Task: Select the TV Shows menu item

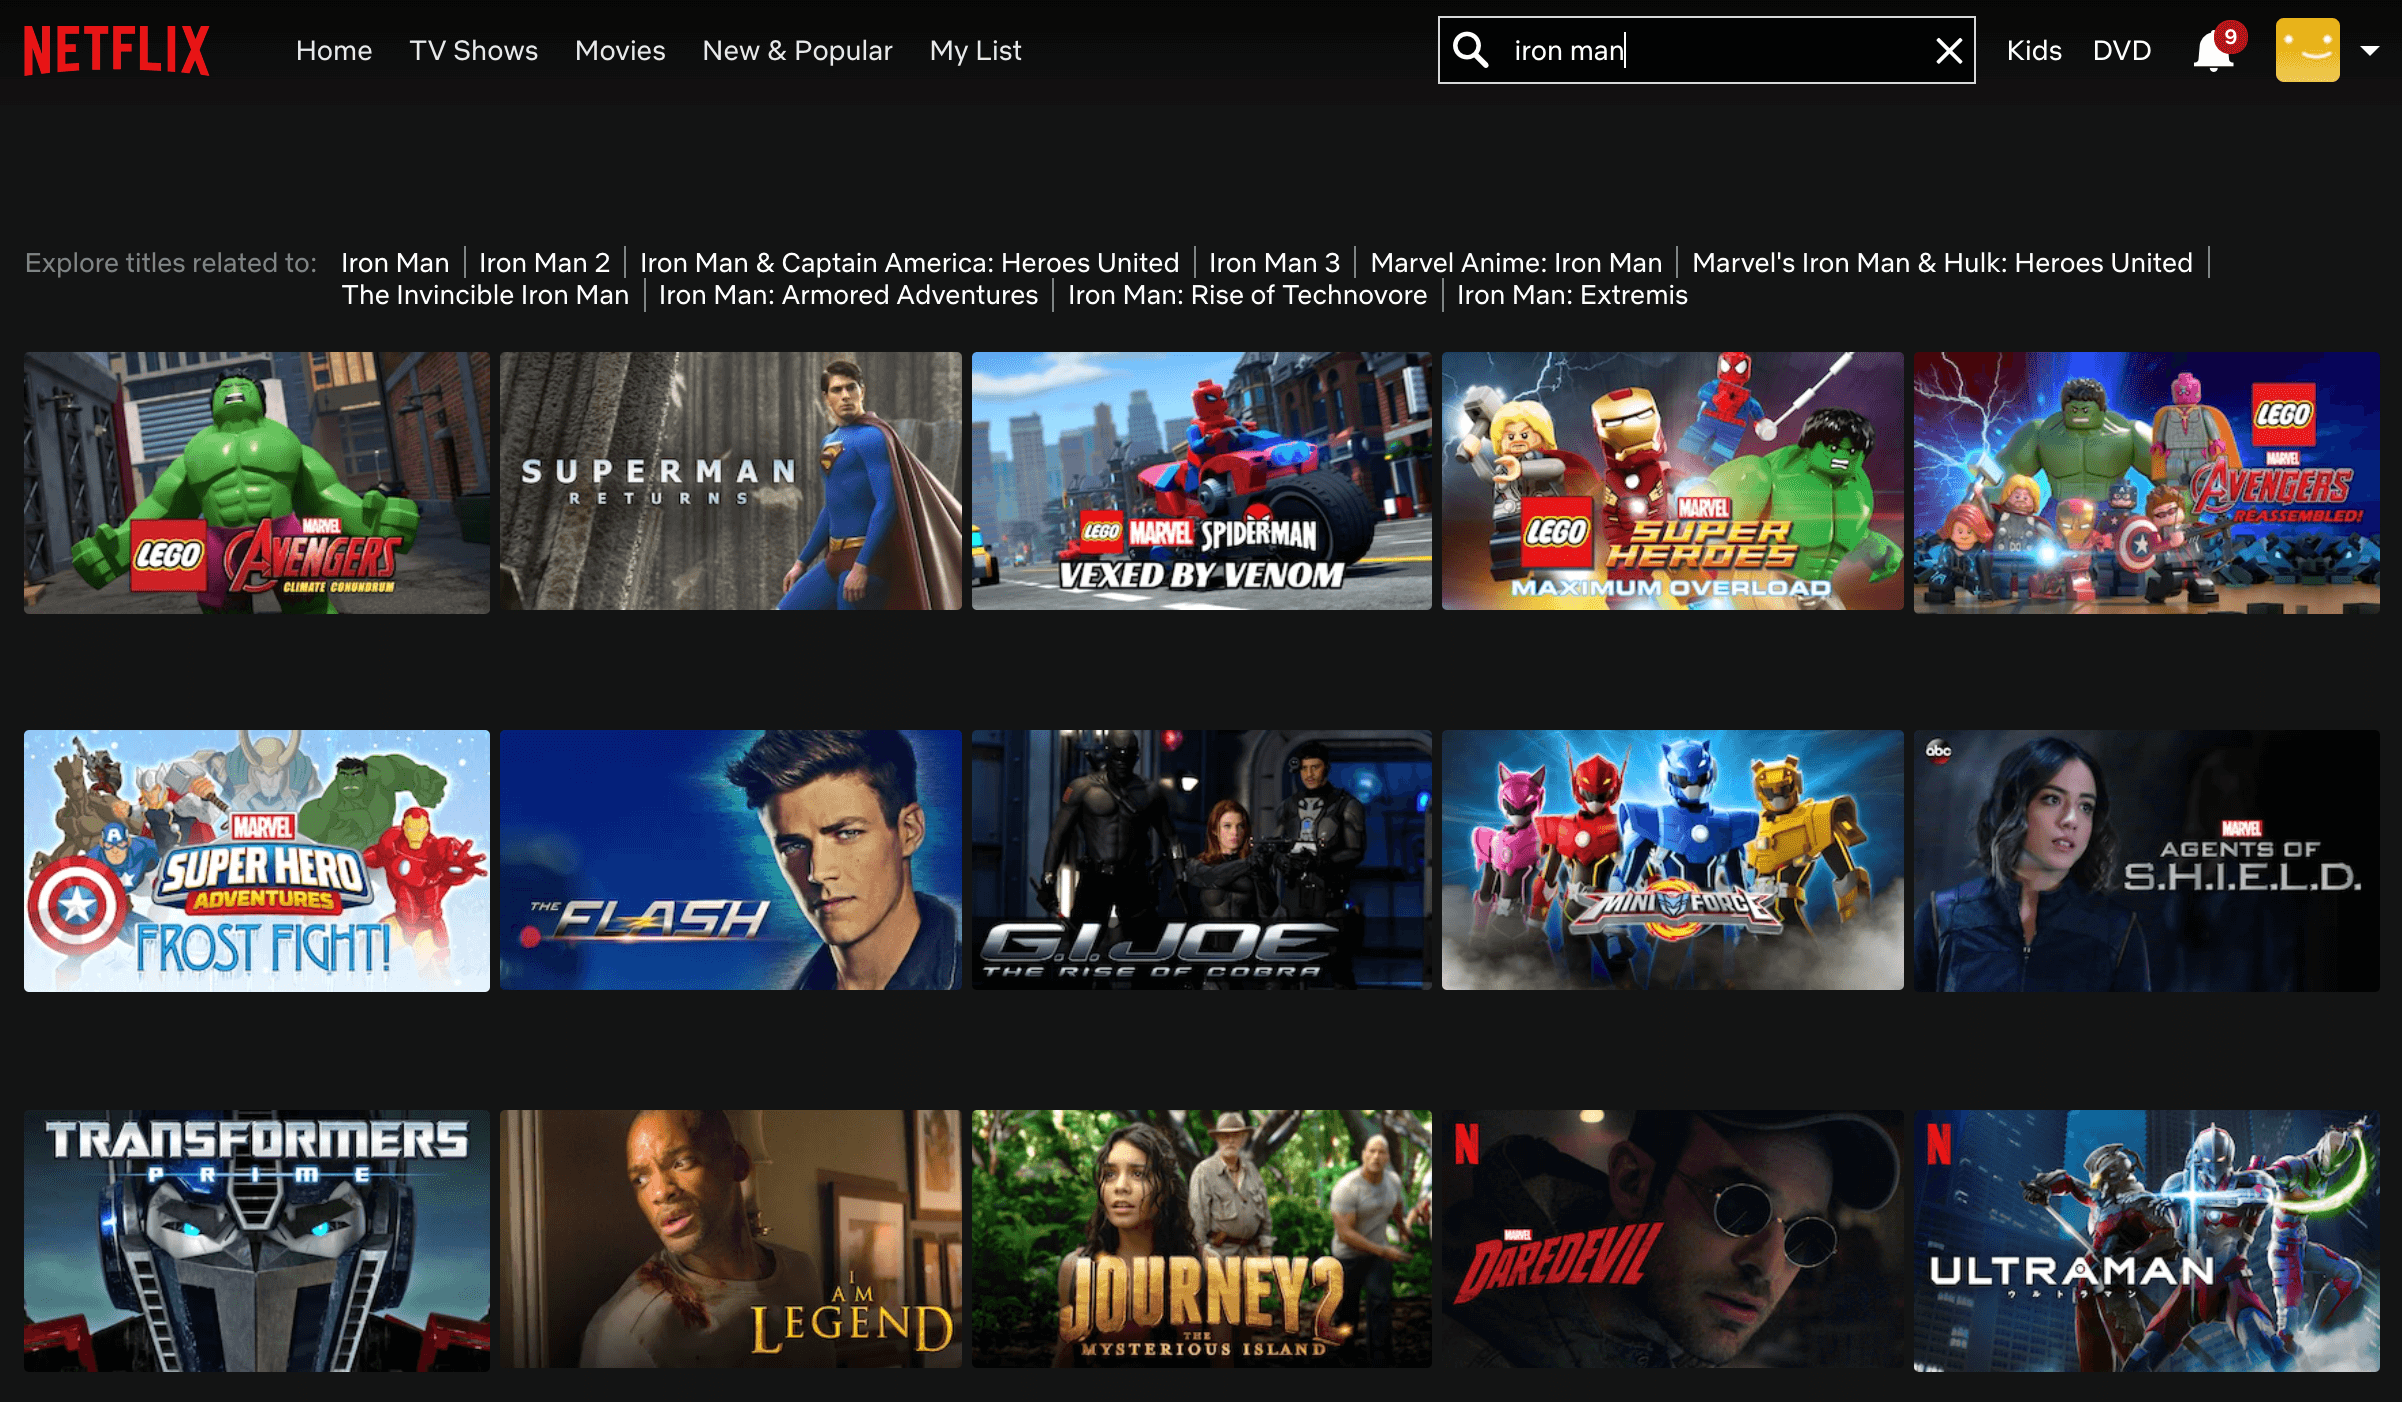Action: [474, 50]
